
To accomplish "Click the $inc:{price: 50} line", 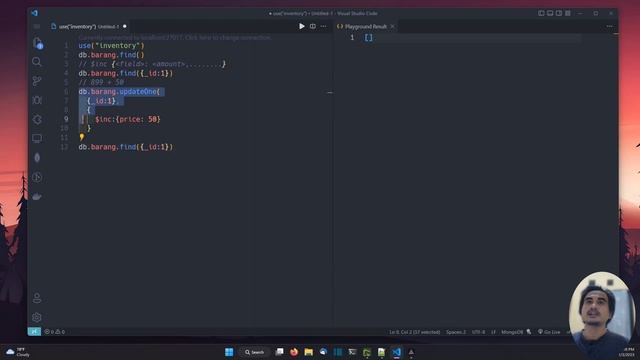I will tap(128, 119).
